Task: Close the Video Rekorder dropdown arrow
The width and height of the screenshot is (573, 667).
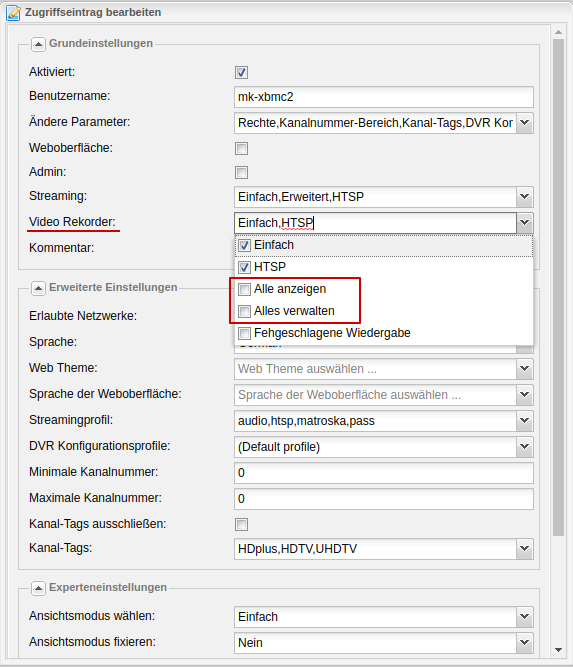Action: point(525,223)
